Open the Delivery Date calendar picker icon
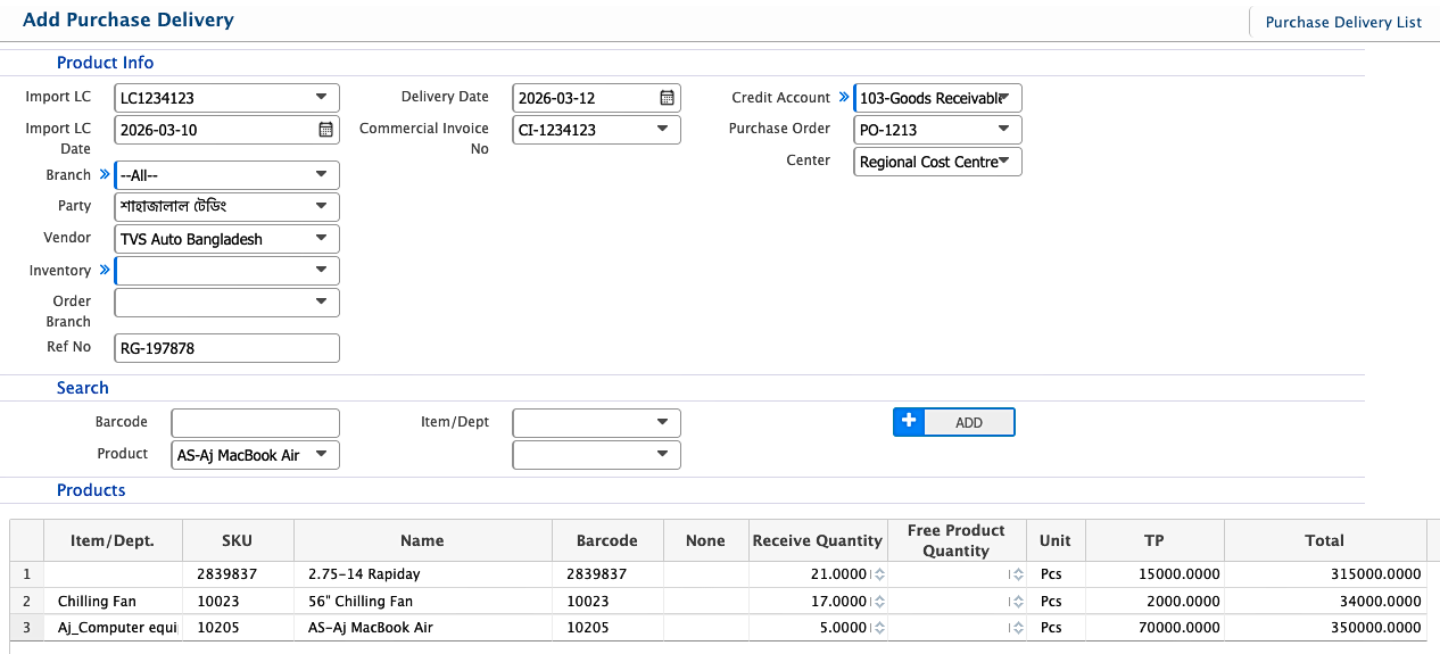 pos(667,98)
